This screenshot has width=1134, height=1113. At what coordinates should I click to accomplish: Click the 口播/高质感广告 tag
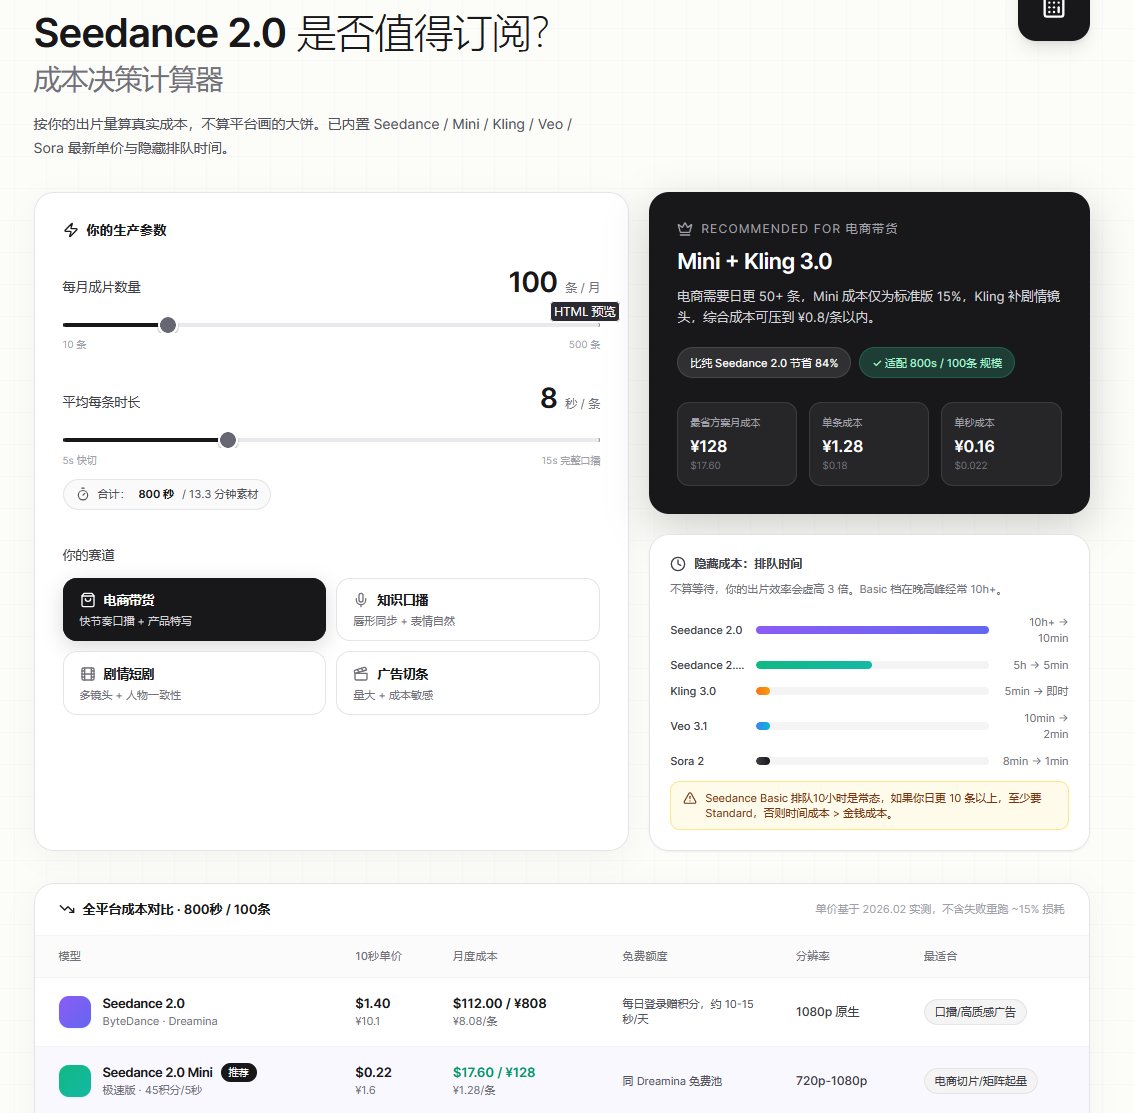click(975, 1012)
